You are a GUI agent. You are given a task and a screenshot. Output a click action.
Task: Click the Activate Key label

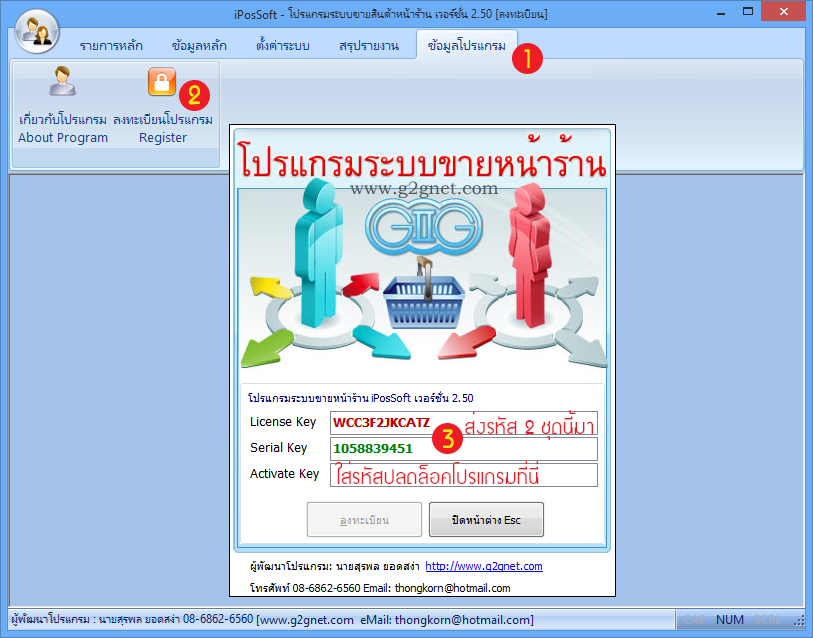click(284, 474)
